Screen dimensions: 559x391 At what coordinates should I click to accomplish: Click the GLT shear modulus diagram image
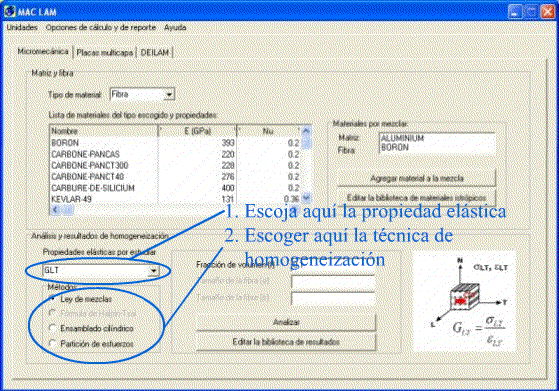(x=464, y=301)
